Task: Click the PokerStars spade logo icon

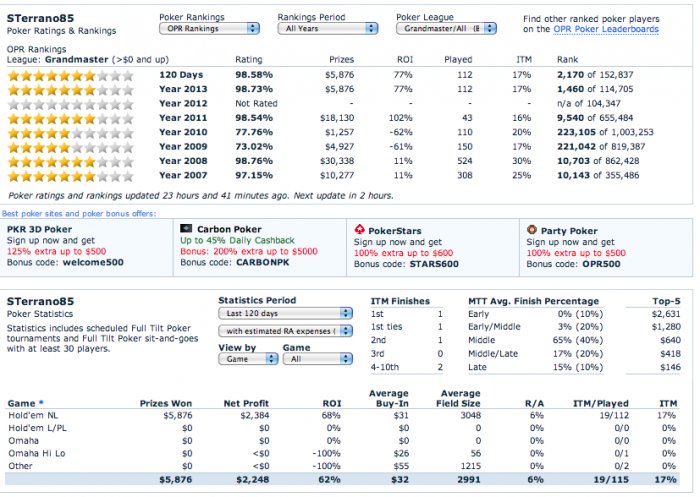Action: pyautogui.click(x=359, y=230)
